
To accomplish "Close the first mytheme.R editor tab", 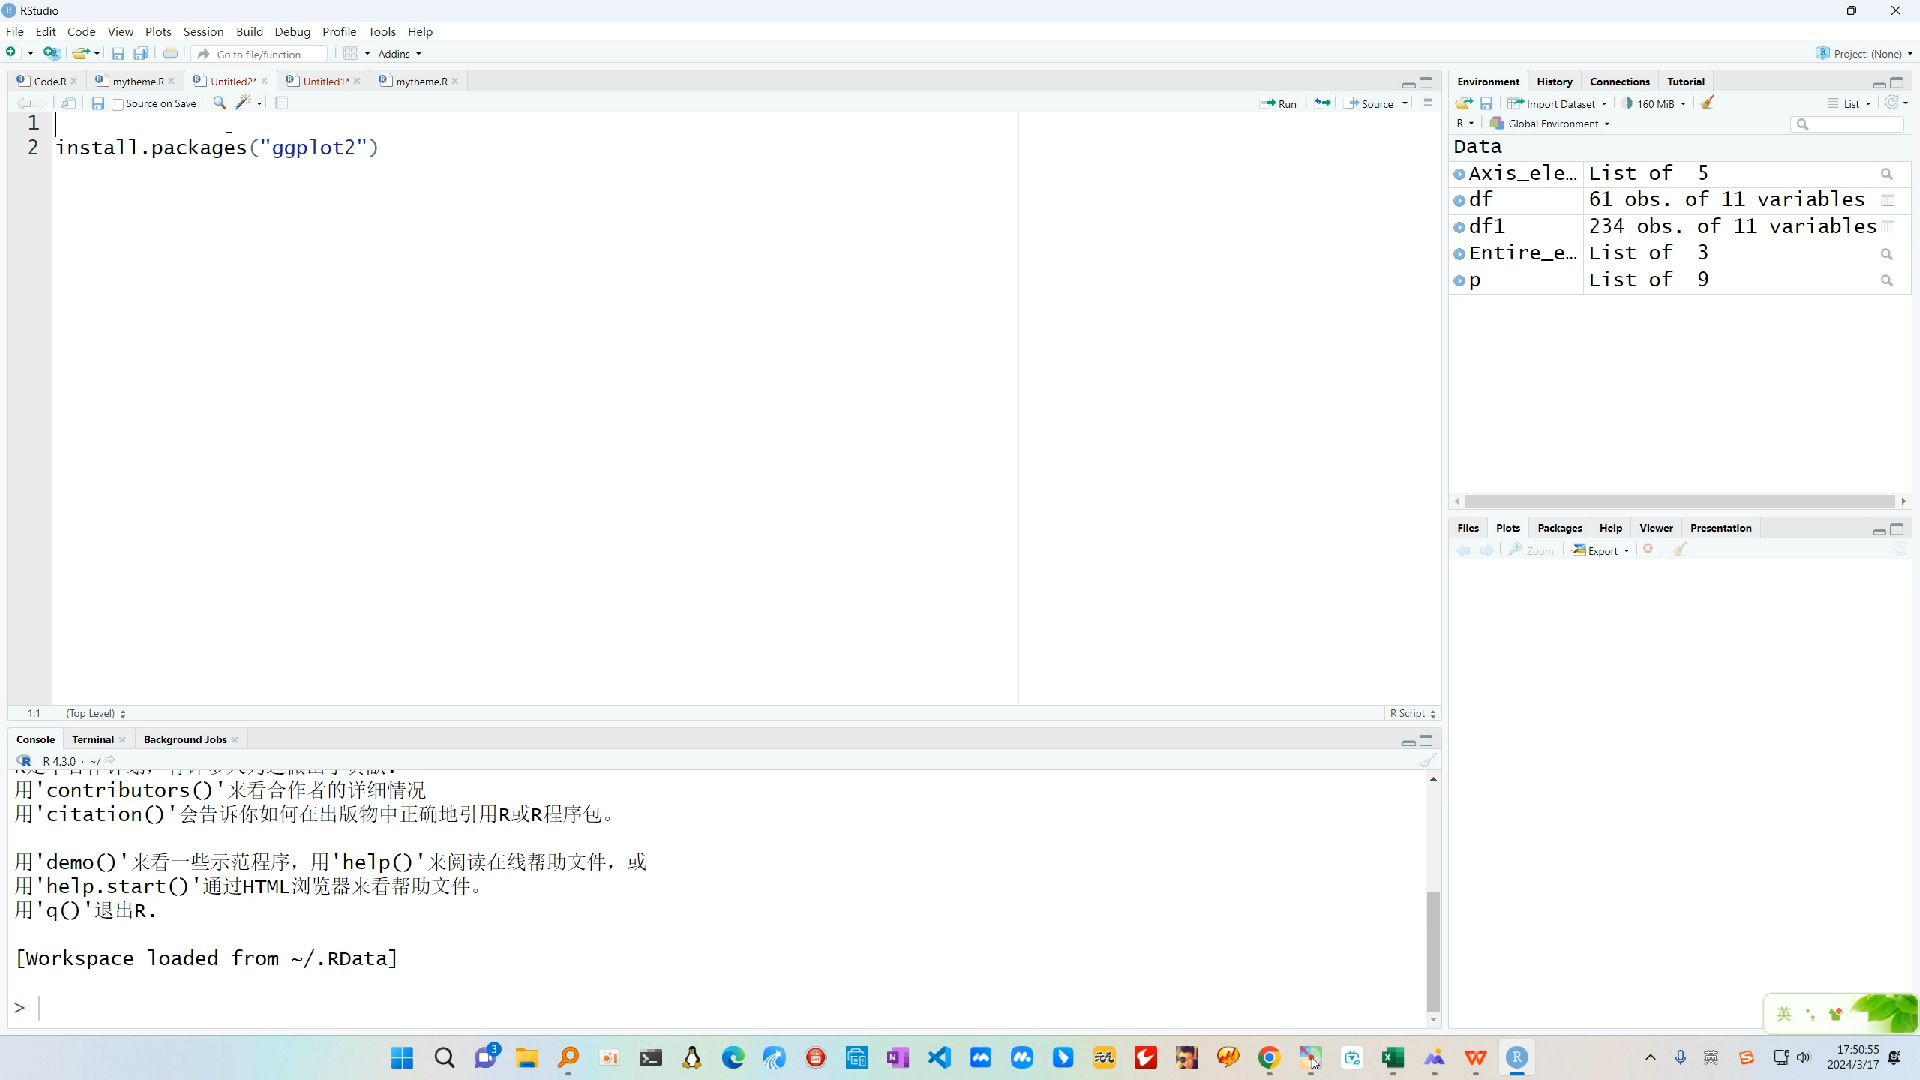I will coord(172,81).
